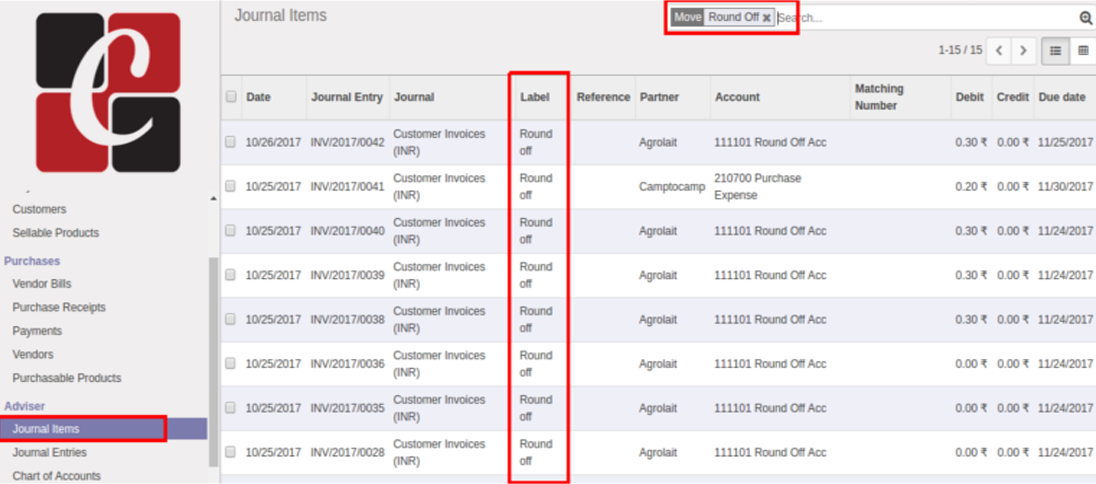Viewport: 1096px width, 484px height.
Task: Sort by the Reference column header
Action: pyautogui.click(x=603, y=97)
